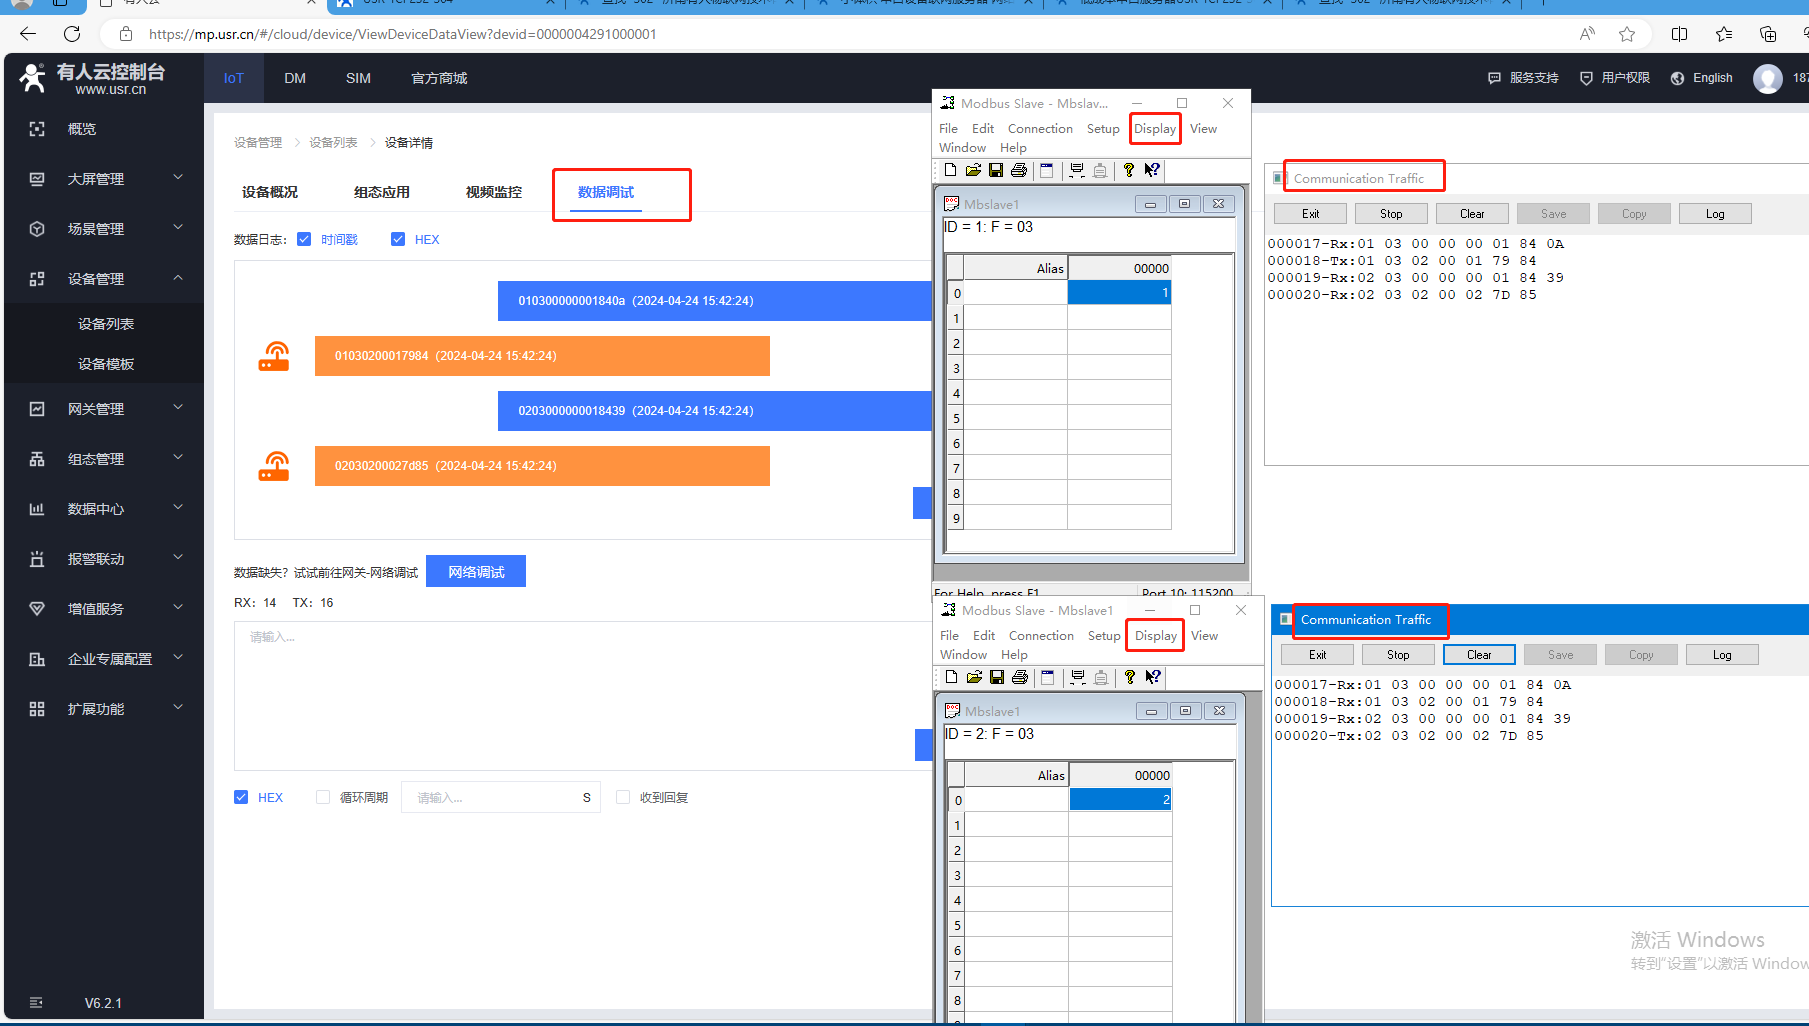Toggle the 时间戳 timestamp checkbox
The image size is (1809, 1026).
point(304,239)
